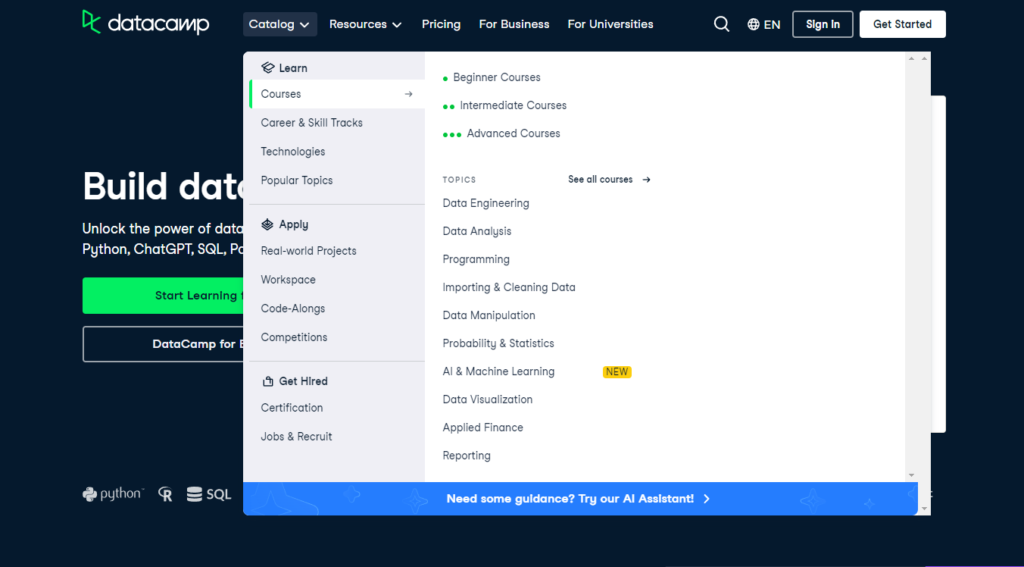Go to For Universities
The image size is (1024, 567).
[x=610, y=24]
